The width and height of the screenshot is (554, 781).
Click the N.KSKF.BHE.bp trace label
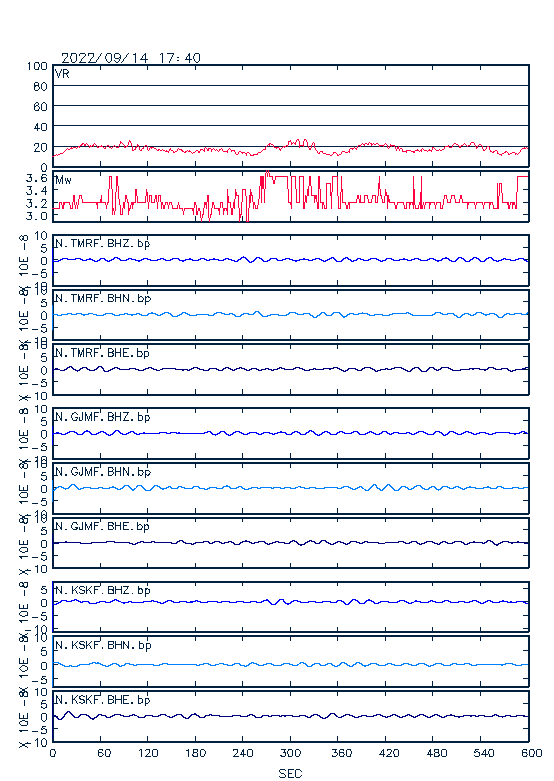[103, 700]
